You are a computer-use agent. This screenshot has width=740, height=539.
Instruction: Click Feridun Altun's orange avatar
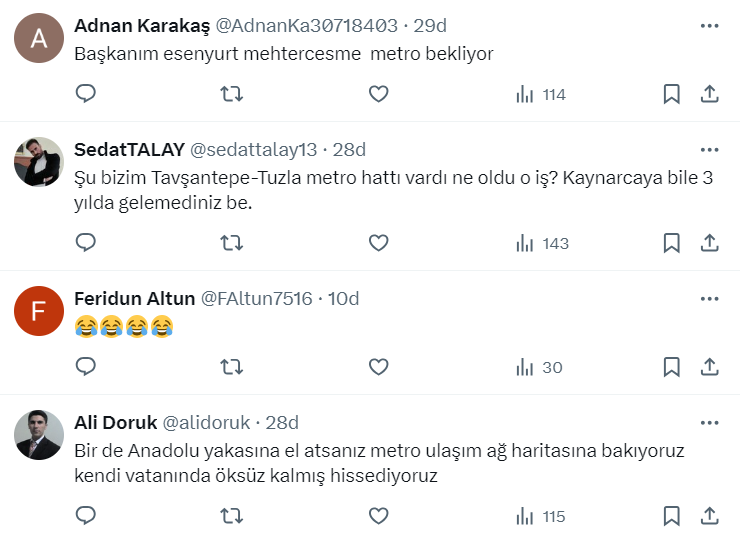point(40,312)
